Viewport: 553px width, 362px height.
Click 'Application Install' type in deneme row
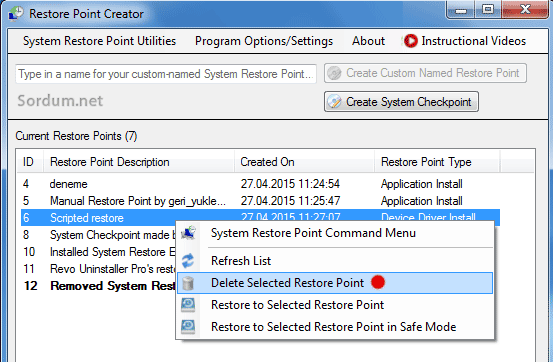click(422, 184)
